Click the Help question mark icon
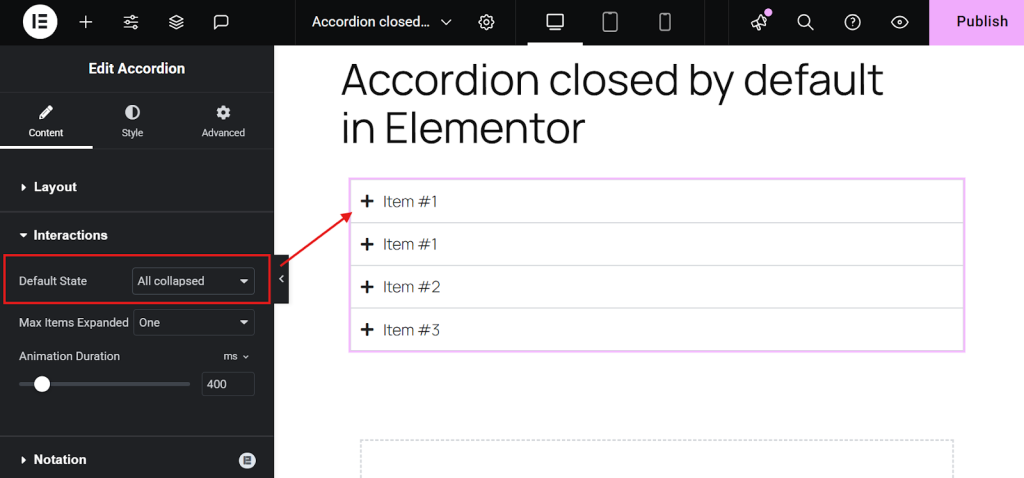1024x478 pixels. [x=852, y=22]
